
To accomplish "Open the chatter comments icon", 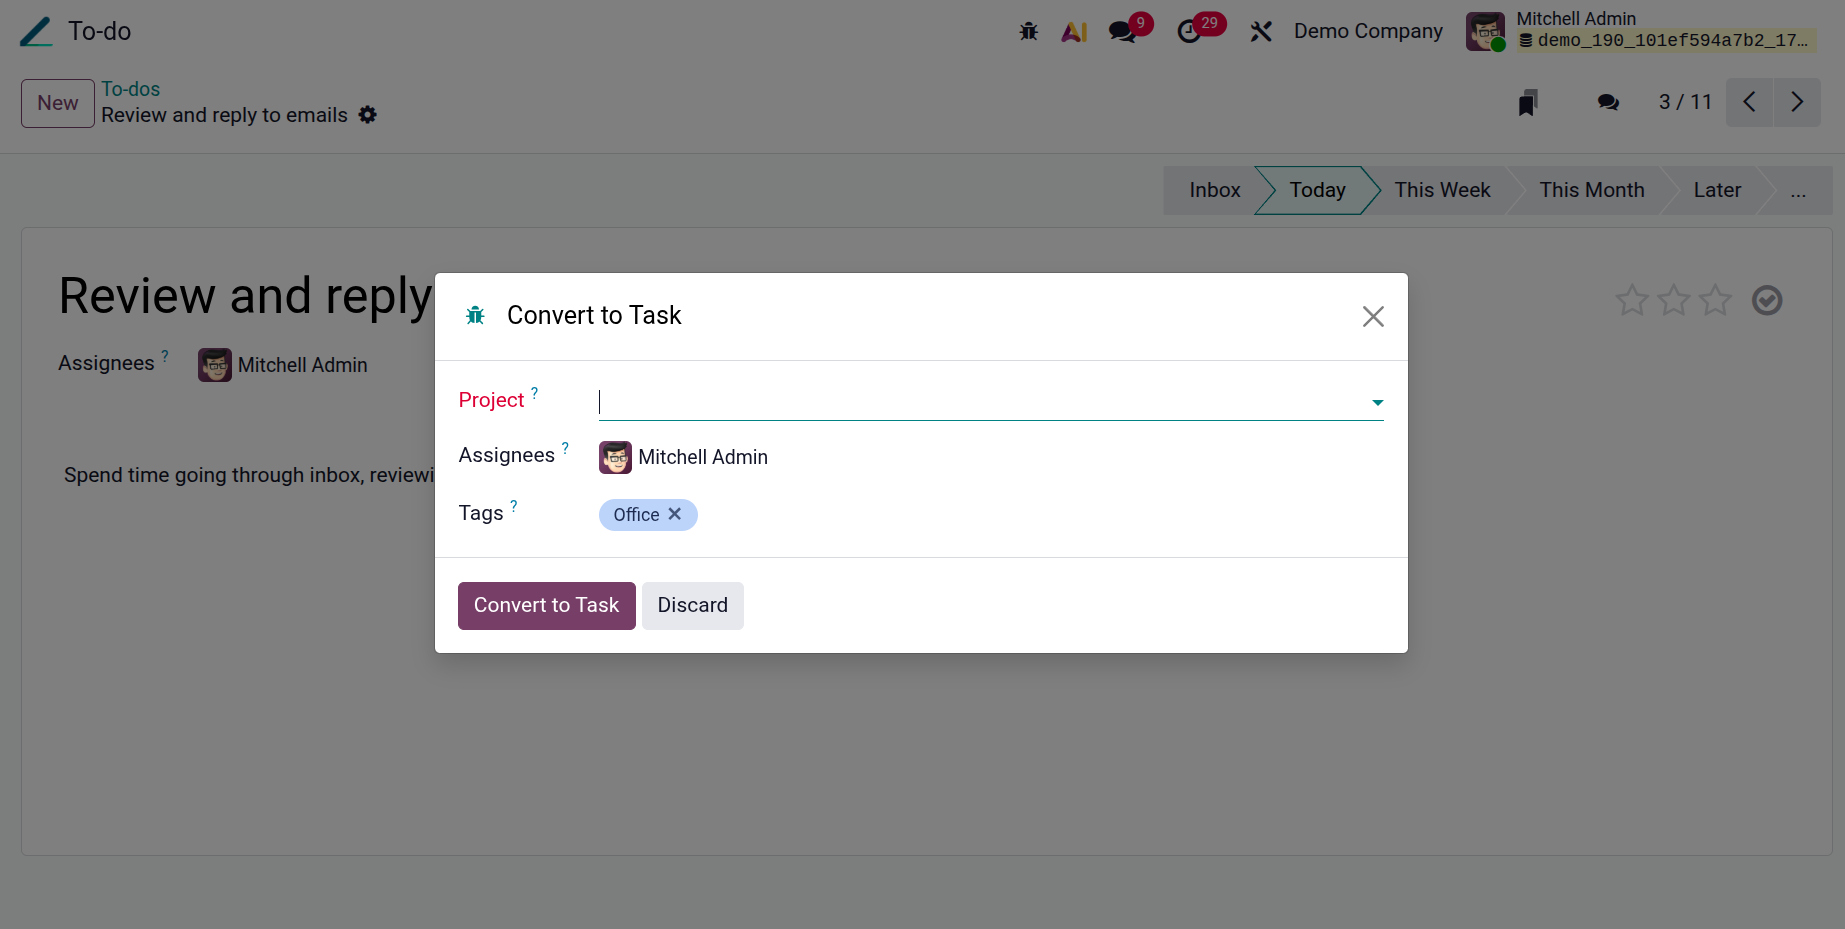I will (1608, 102).
